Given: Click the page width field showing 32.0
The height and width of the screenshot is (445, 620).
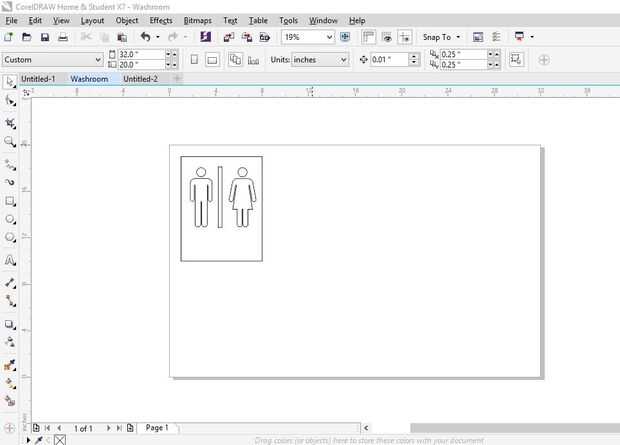Looking at the screenshot, I should (134, 54).
